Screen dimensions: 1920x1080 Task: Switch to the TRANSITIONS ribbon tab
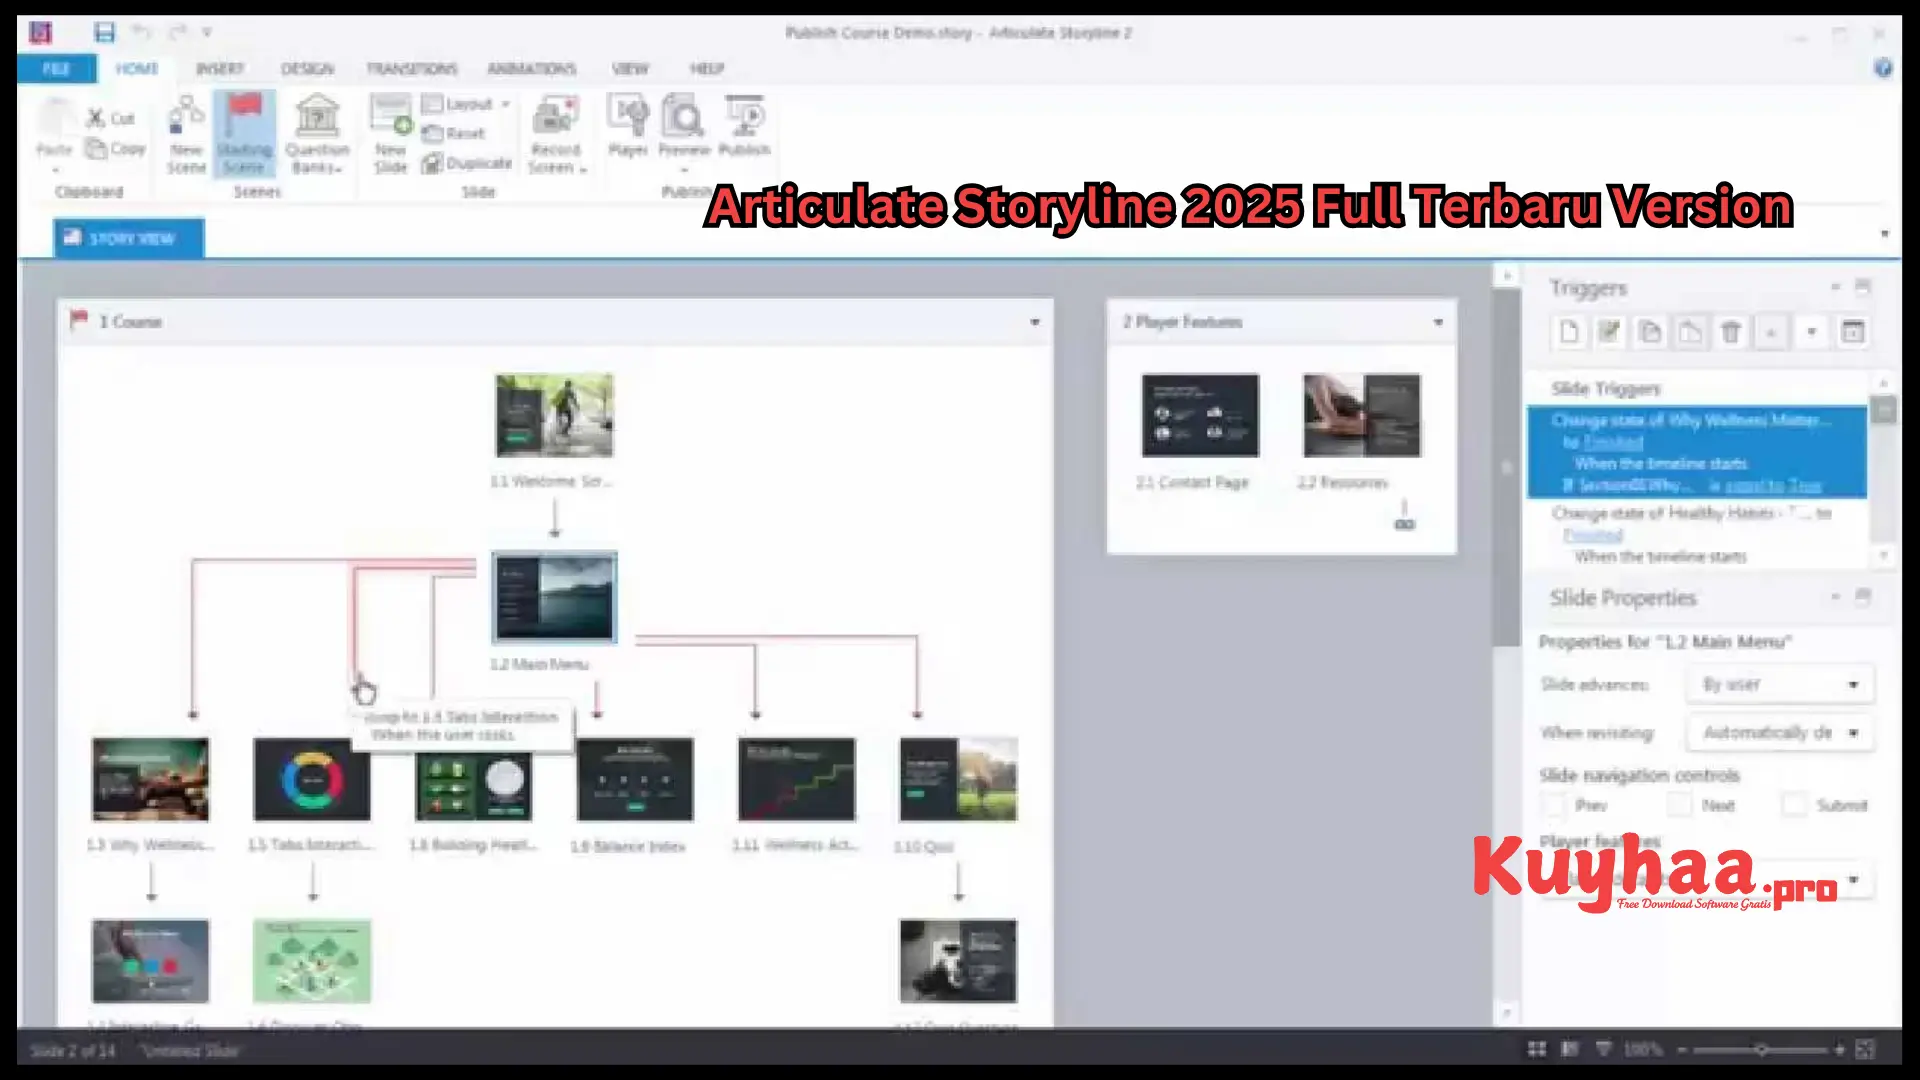coord(412,68)
